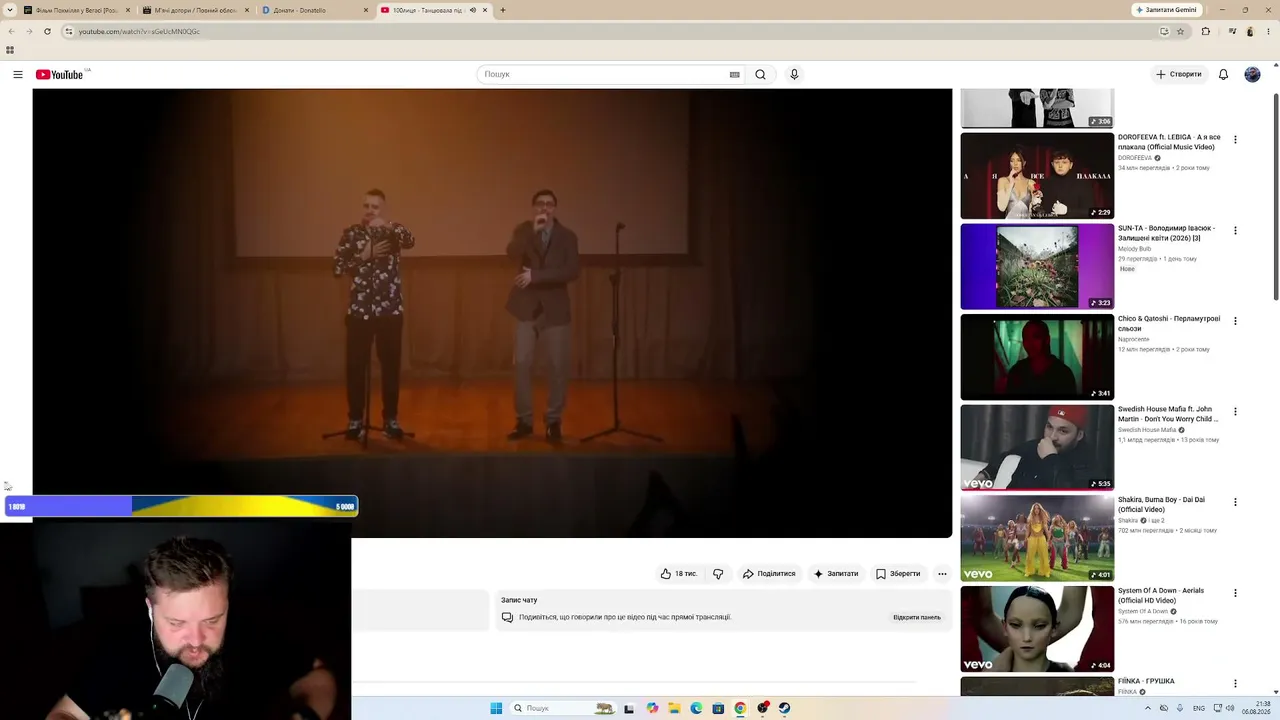Share the video via Поділитися
The image size is (1280, 720).
769,574
